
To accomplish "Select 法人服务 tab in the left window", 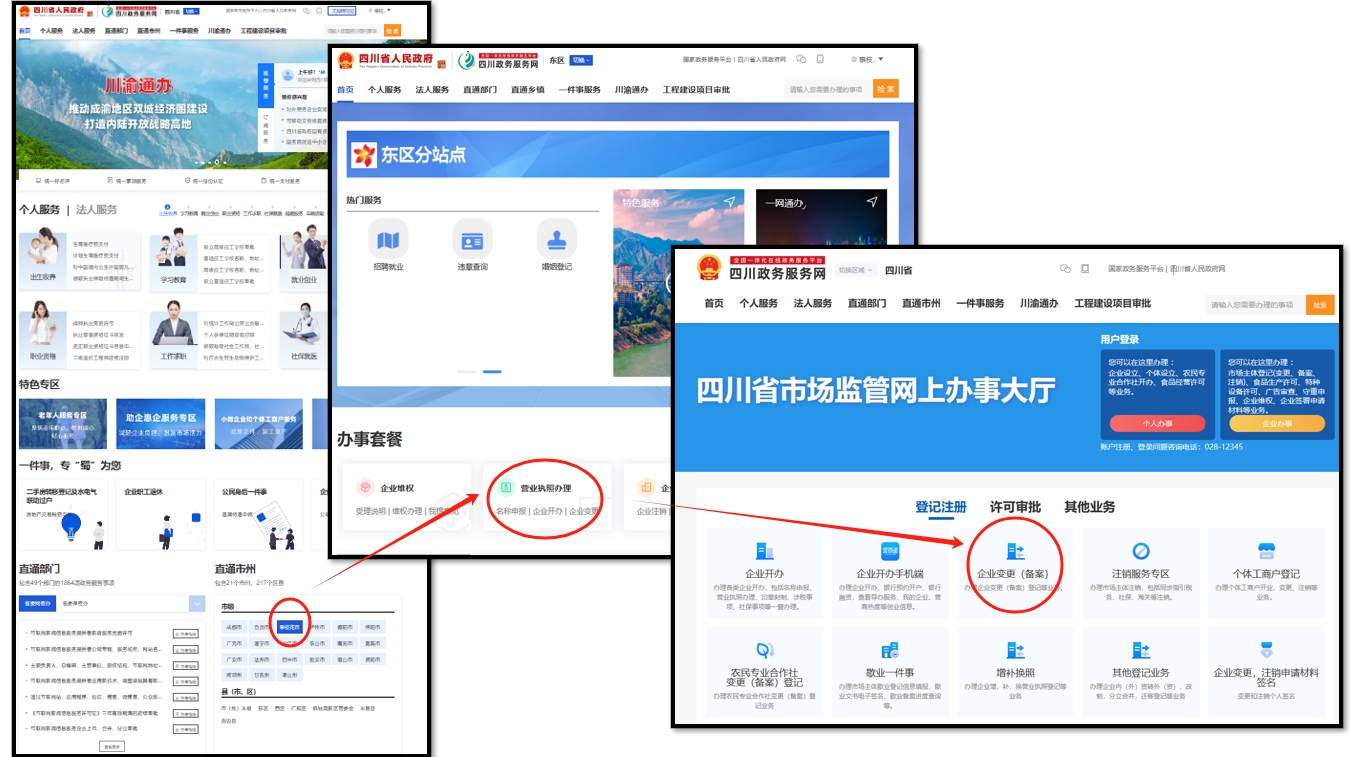I will [97, 209].
